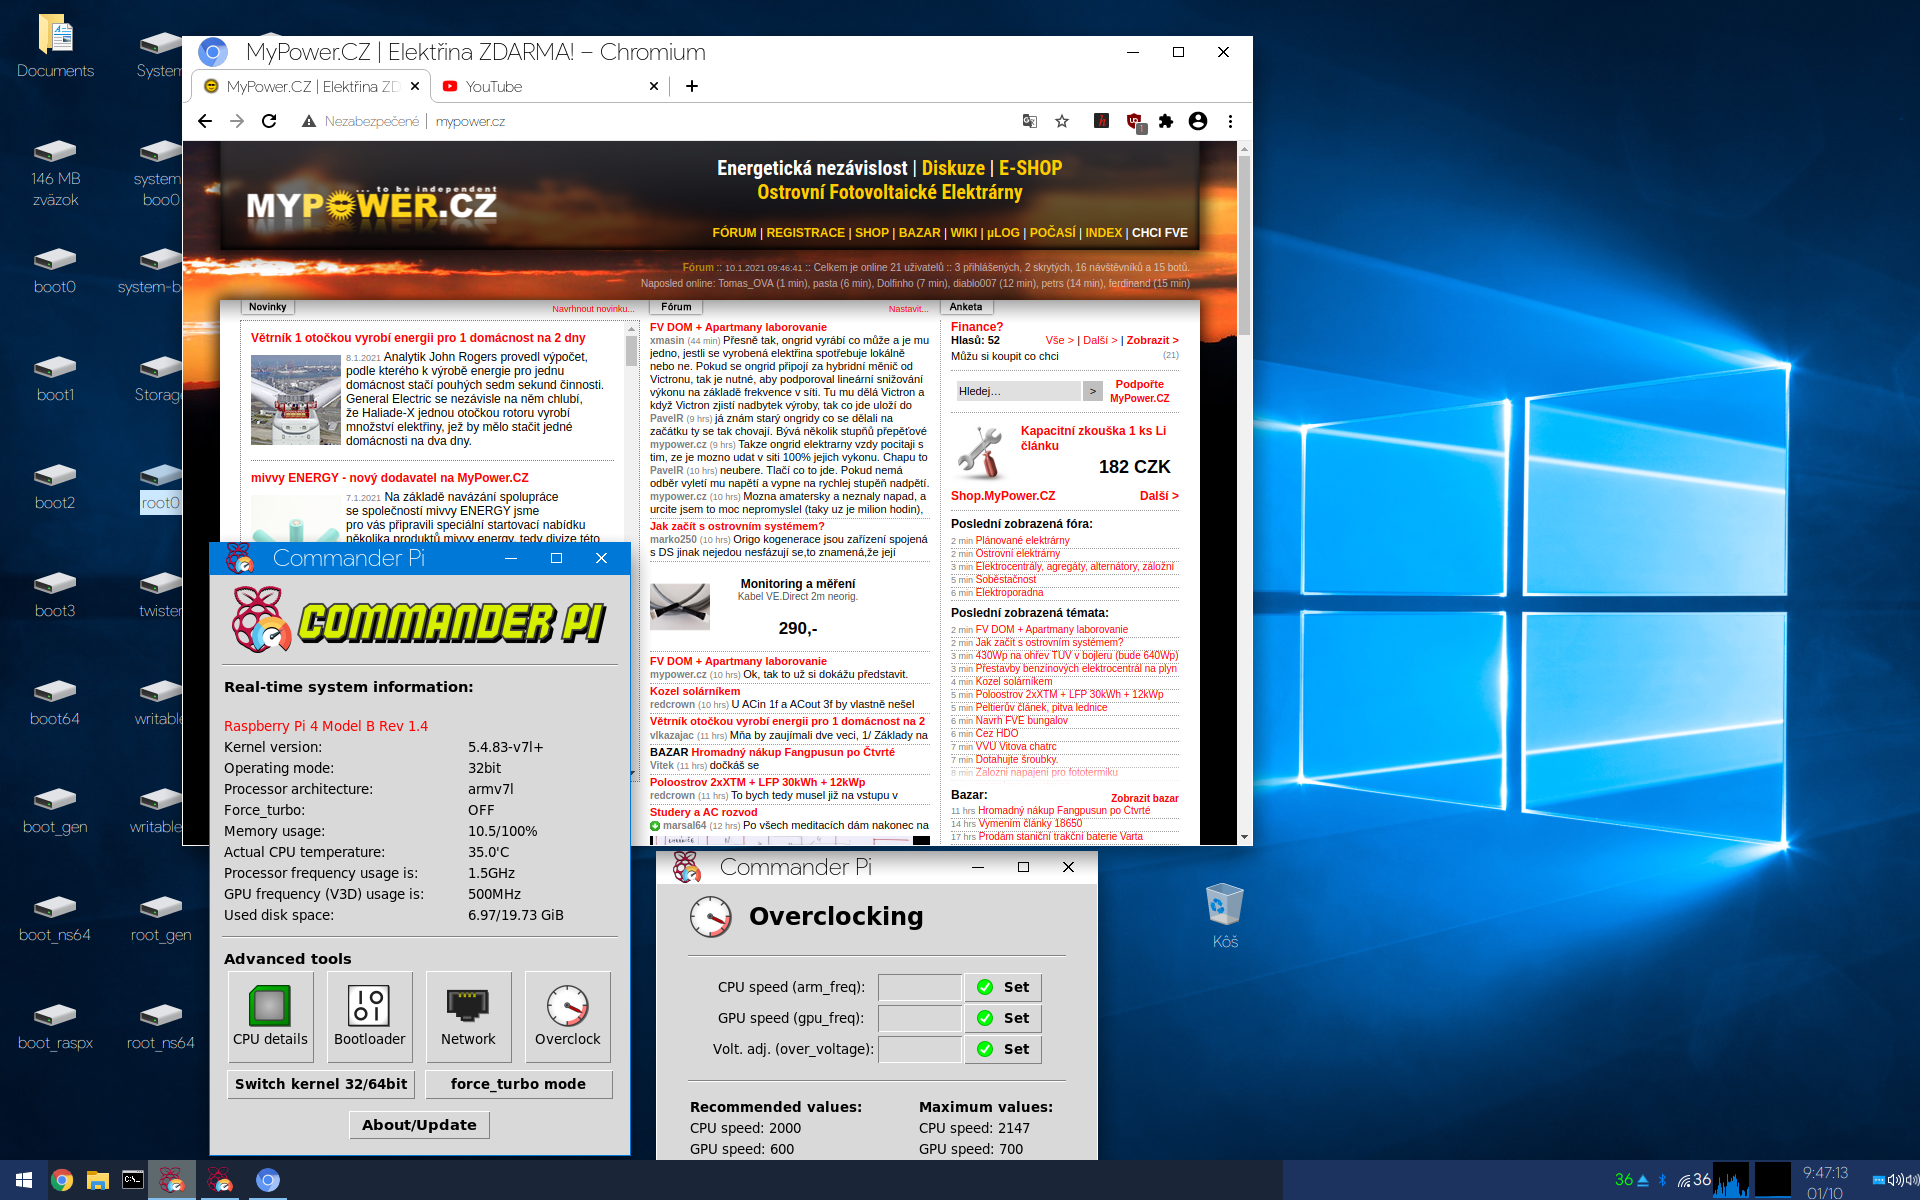Reload the MyPower.CZ page
This screenshot has height=1200, width=1920.
(269, 121)
